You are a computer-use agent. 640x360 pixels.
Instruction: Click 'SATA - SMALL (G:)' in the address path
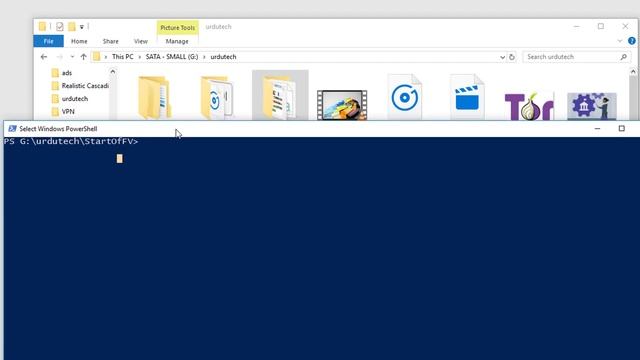tap(172, 57)
